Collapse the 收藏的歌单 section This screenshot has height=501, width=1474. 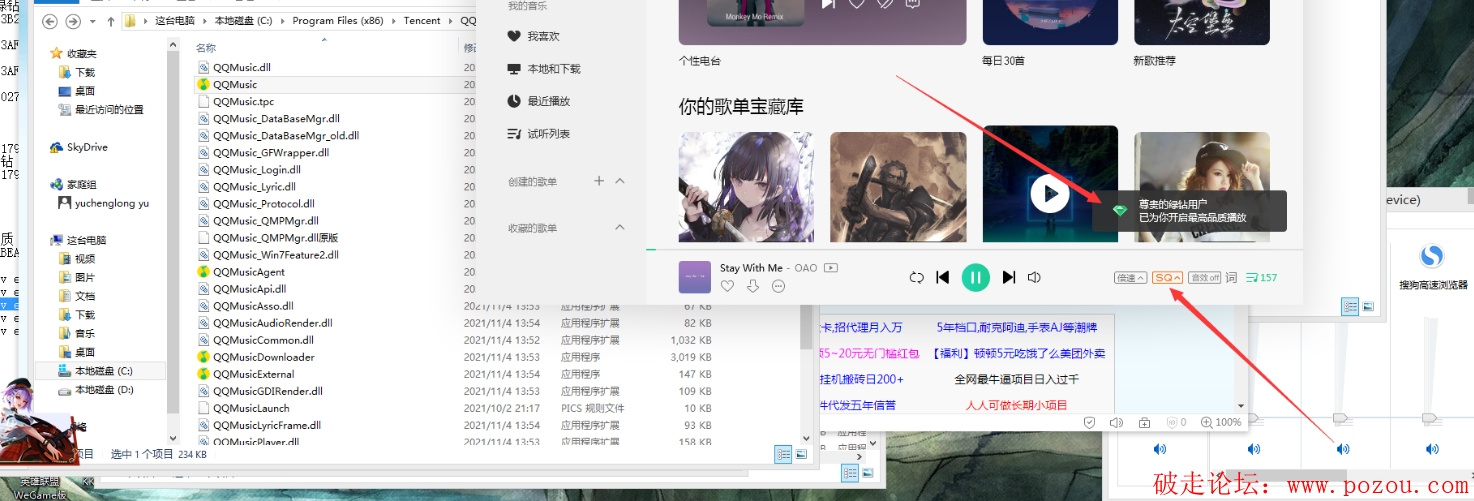click(619, 228)
